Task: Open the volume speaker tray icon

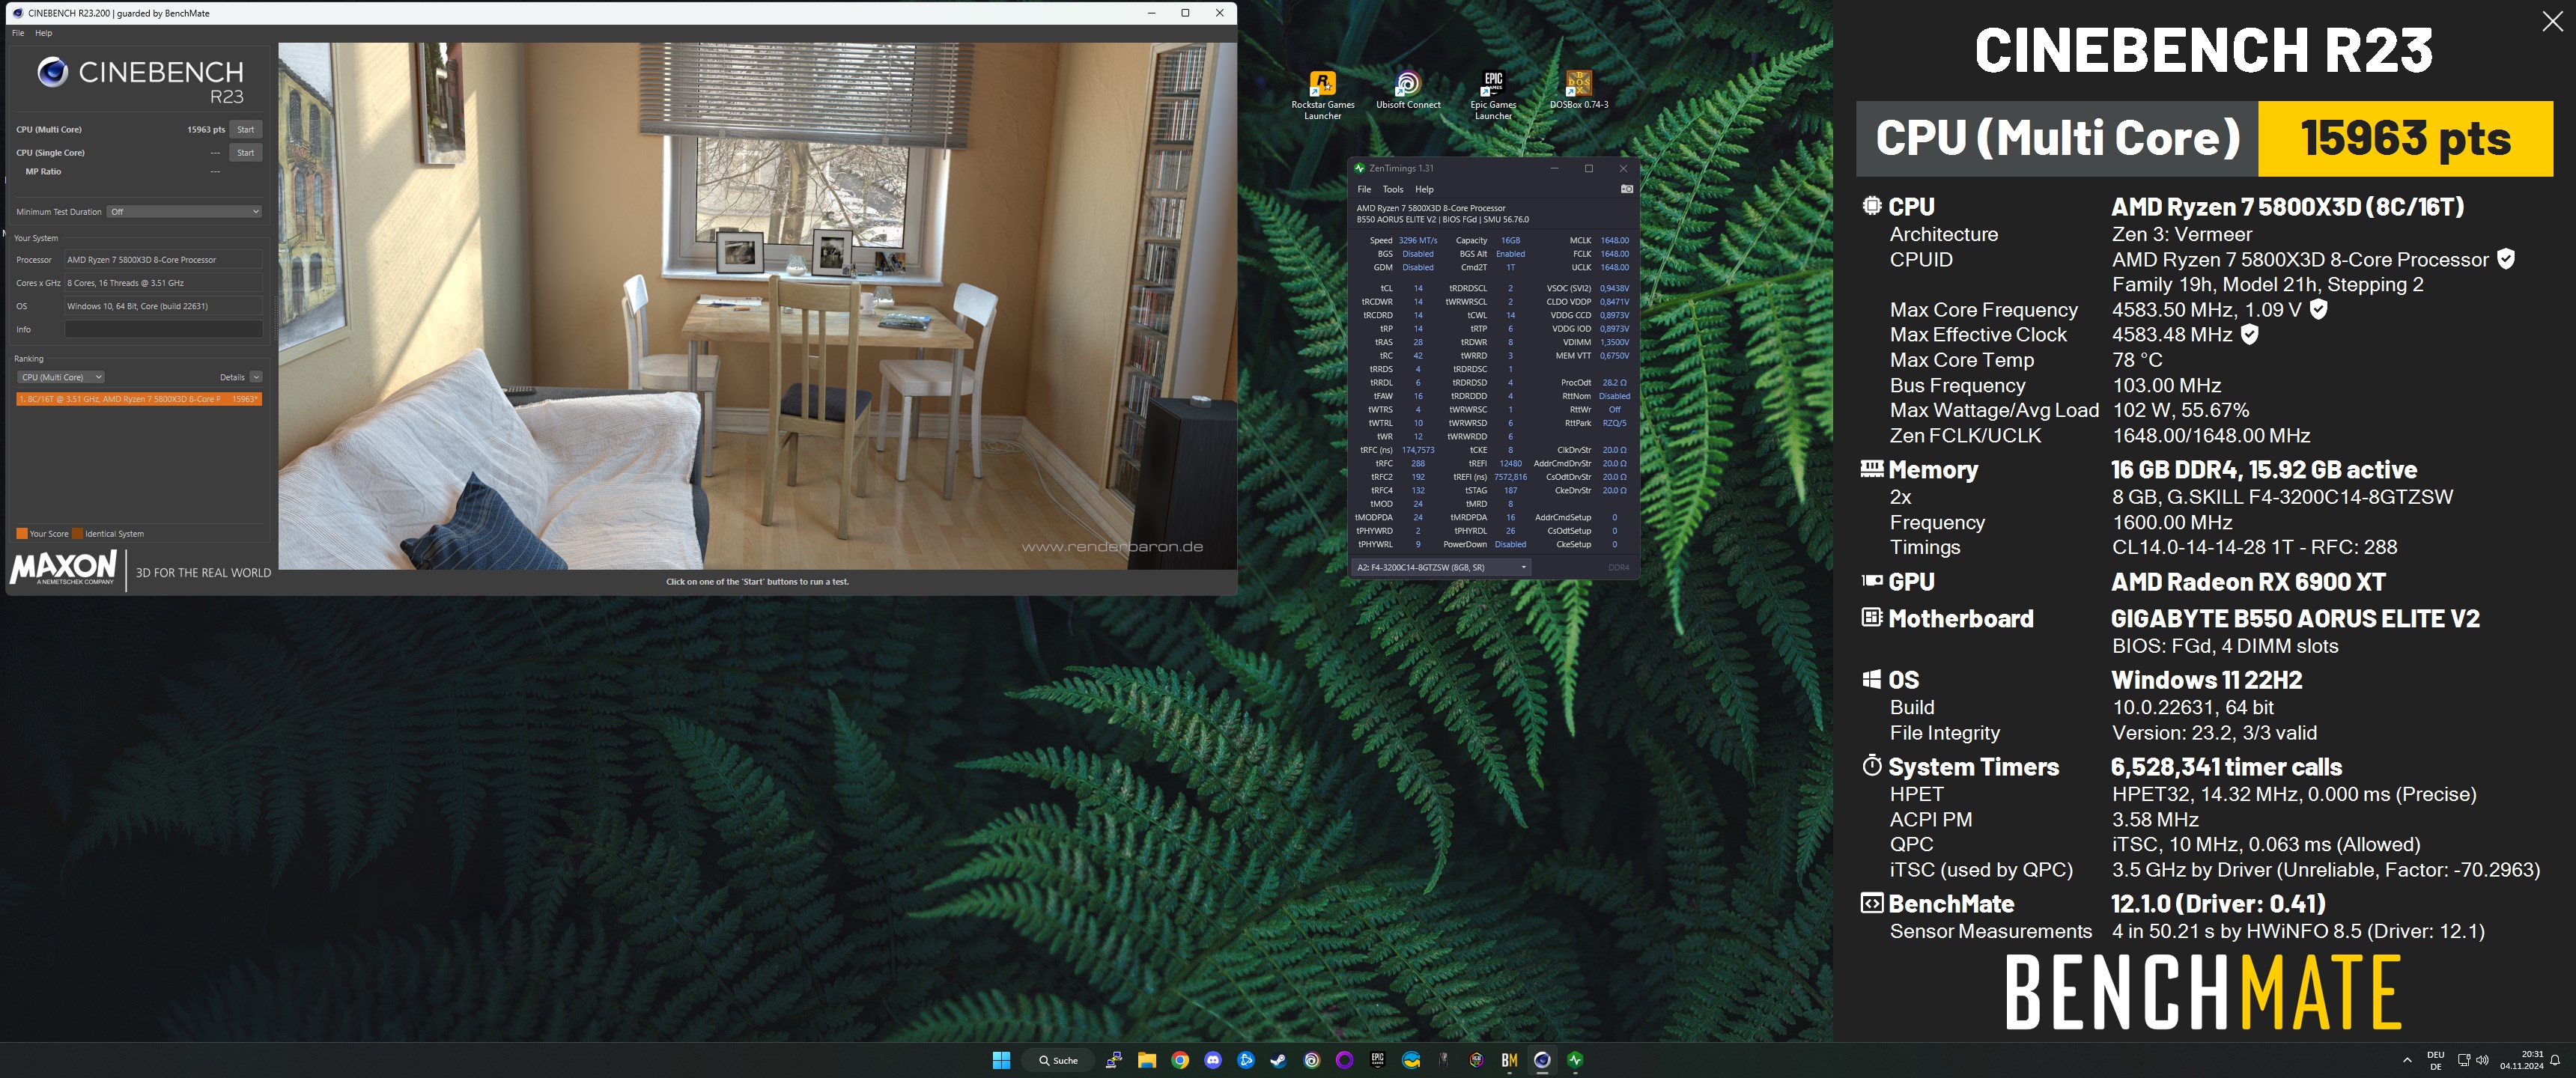Action: coord(2482,1060)
